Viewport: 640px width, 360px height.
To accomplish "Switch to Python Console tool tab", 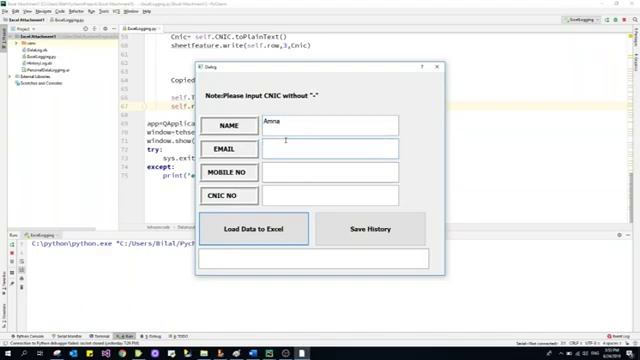I will pyautogui.click(x=27, y=336).
